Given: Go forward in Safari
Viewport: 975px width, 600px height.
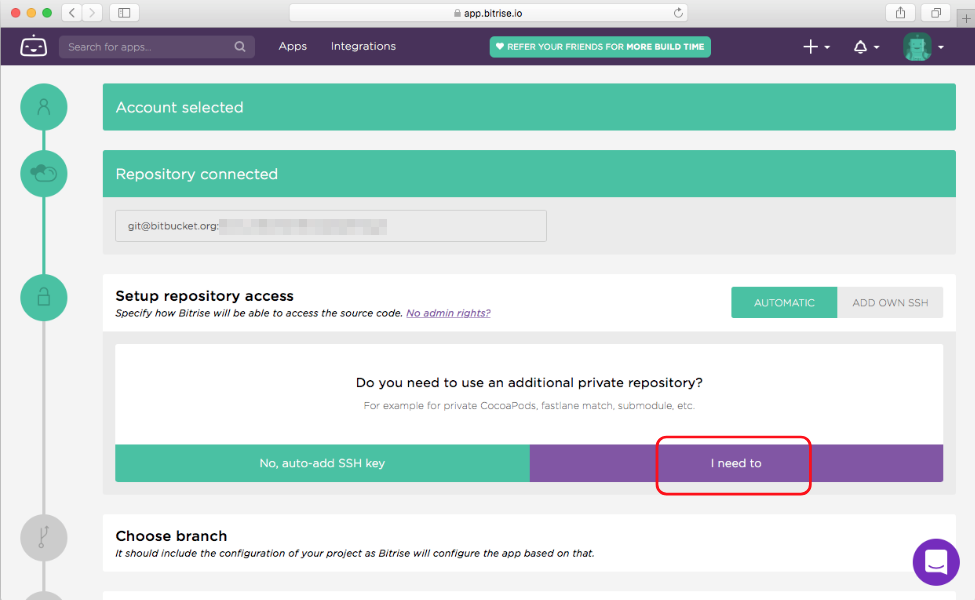Looking at the screenshot, I should 92,12.
